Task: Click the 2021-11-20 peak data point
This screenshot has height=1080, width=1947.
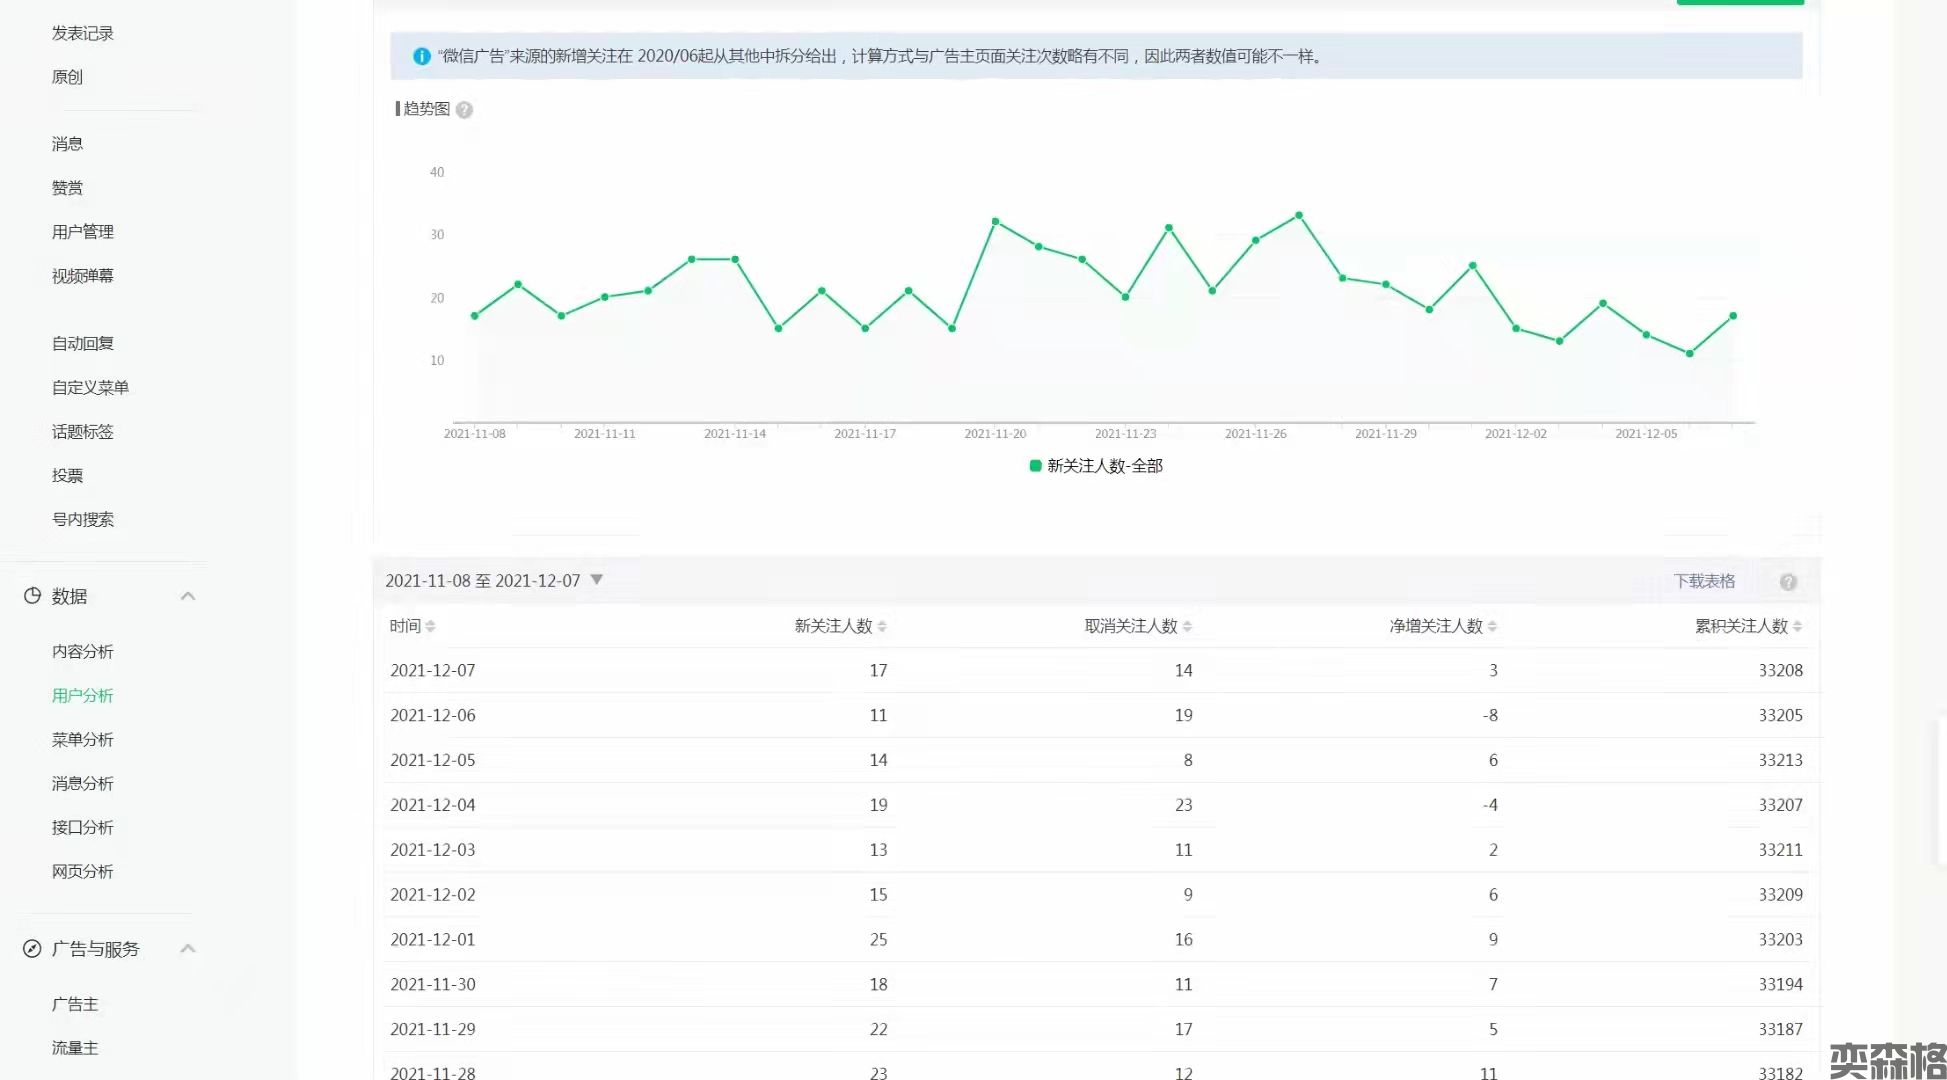Action: (995, 221)
